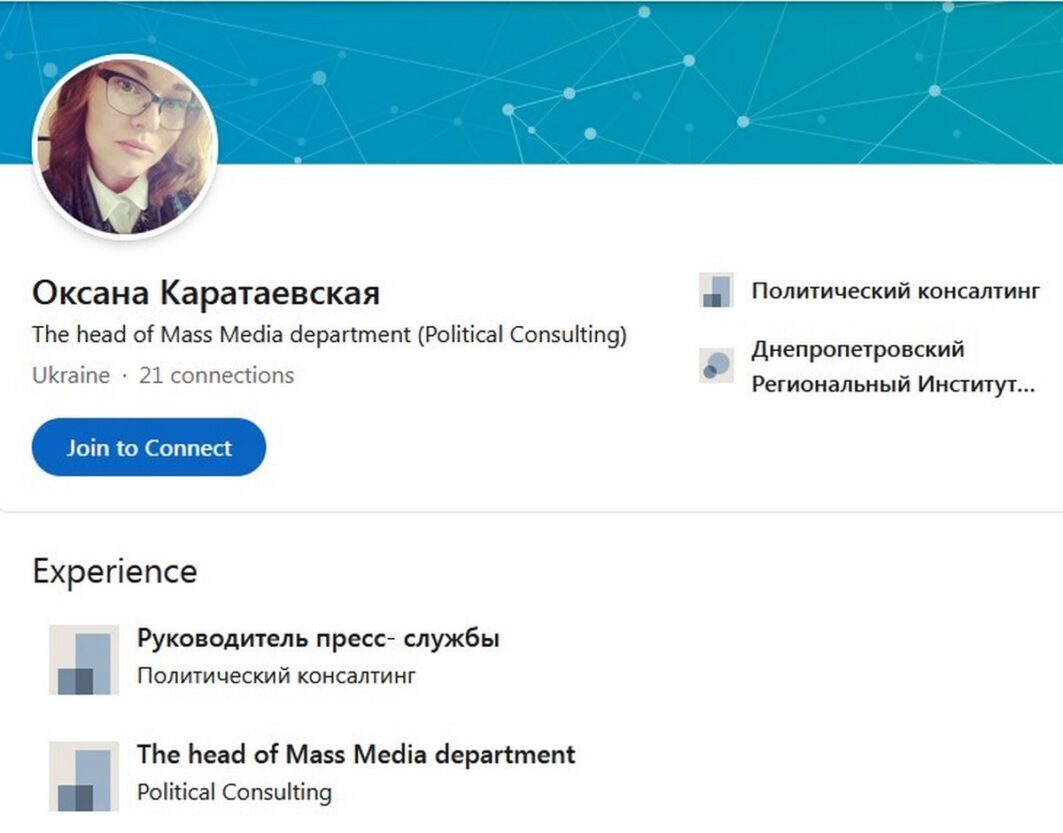The width and height of the screenshot is (1063, 833).
Task: Click the Experience section heading
Action: tap(114, 572)
